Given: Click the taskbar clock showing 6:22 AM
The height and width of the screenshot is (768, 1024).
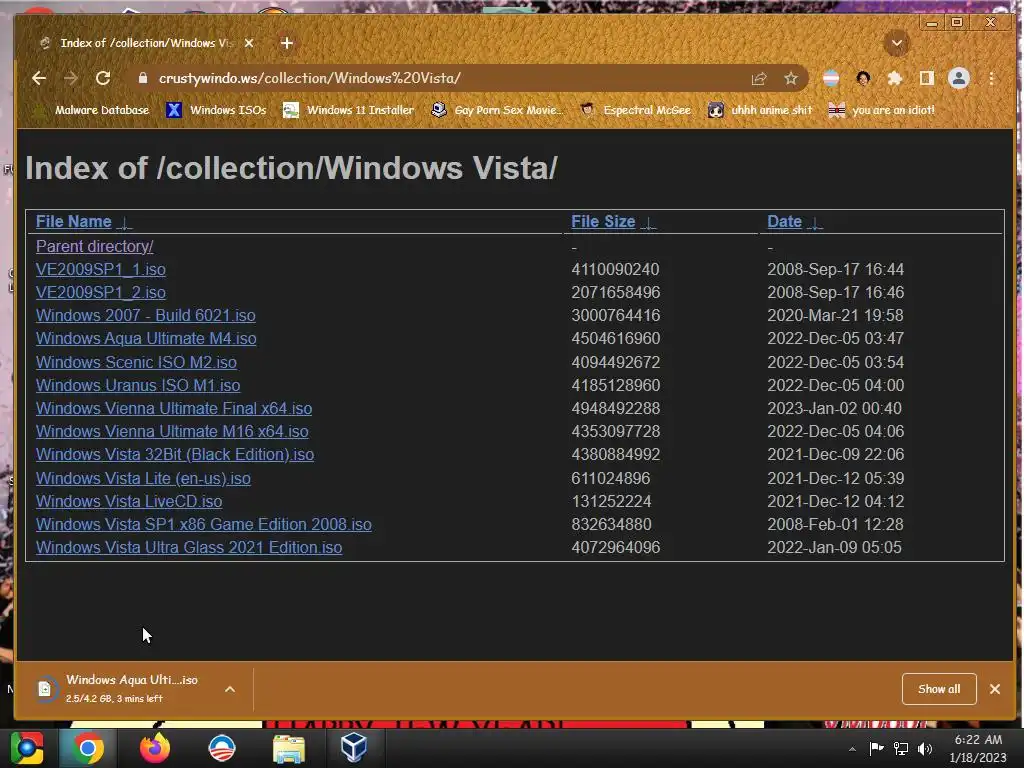Looking at the screenshot, I should click(x=978, y=748).
